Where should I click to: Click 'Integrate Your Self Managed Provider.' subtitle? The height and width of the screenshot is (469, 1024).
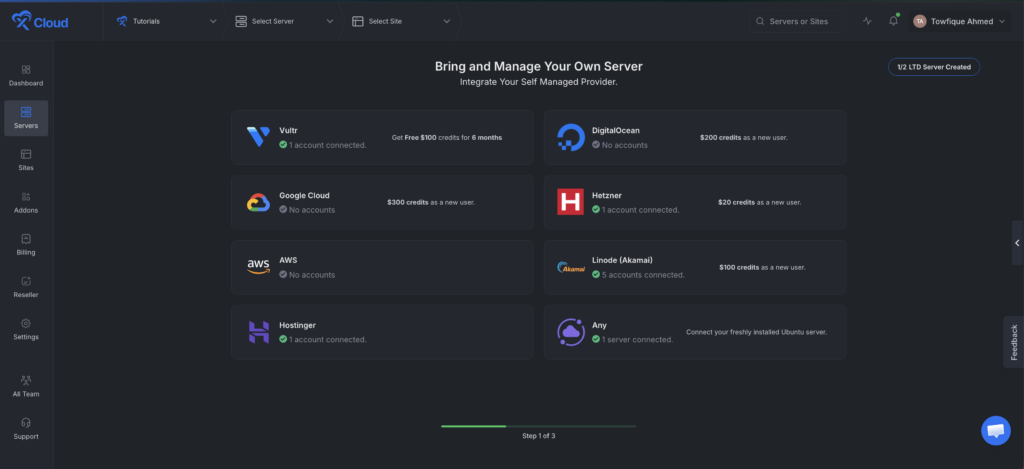539,82
